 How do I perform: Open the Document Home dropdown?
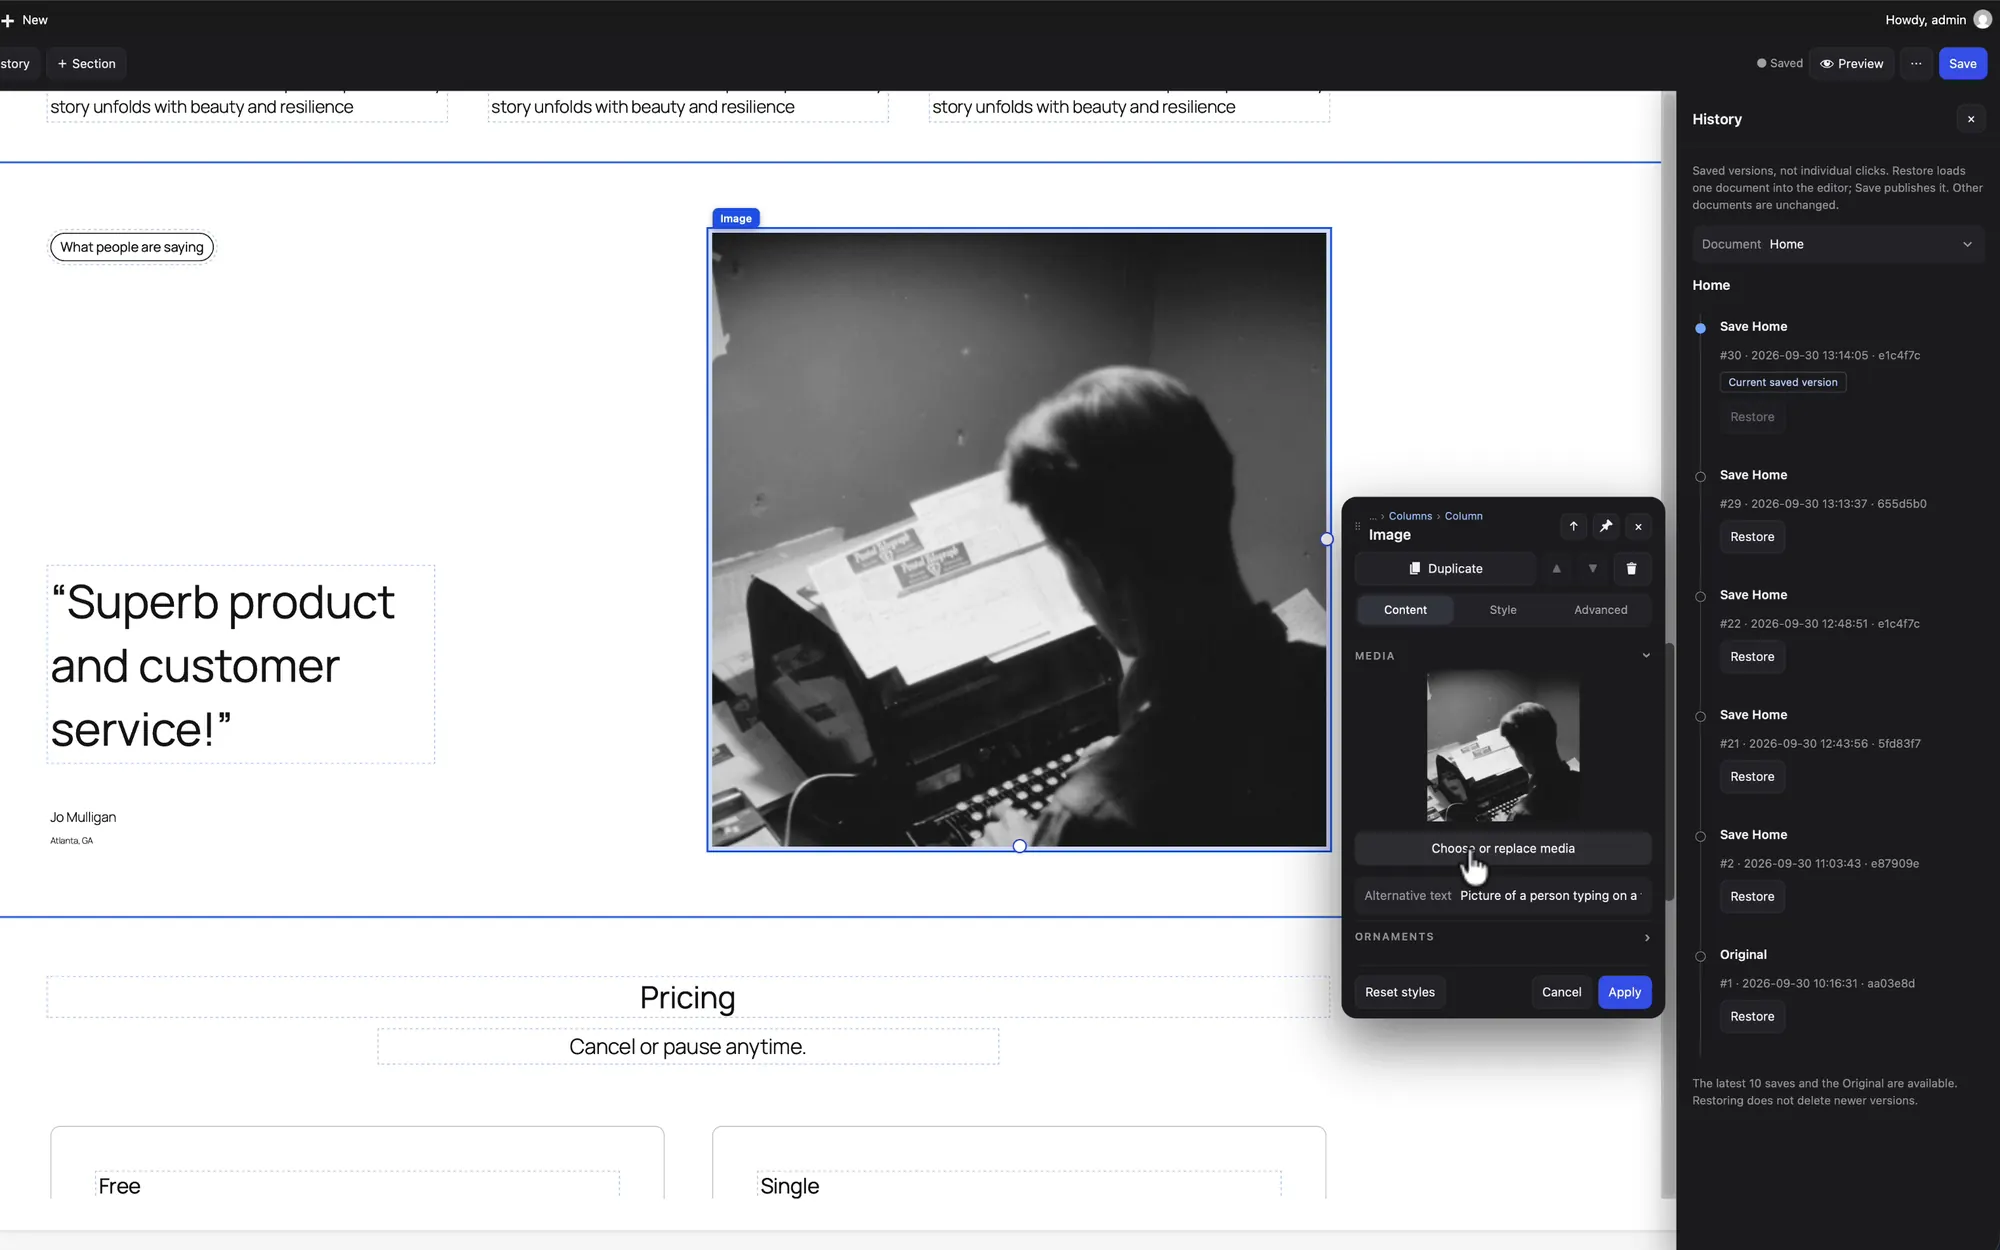pos(1838,244)
